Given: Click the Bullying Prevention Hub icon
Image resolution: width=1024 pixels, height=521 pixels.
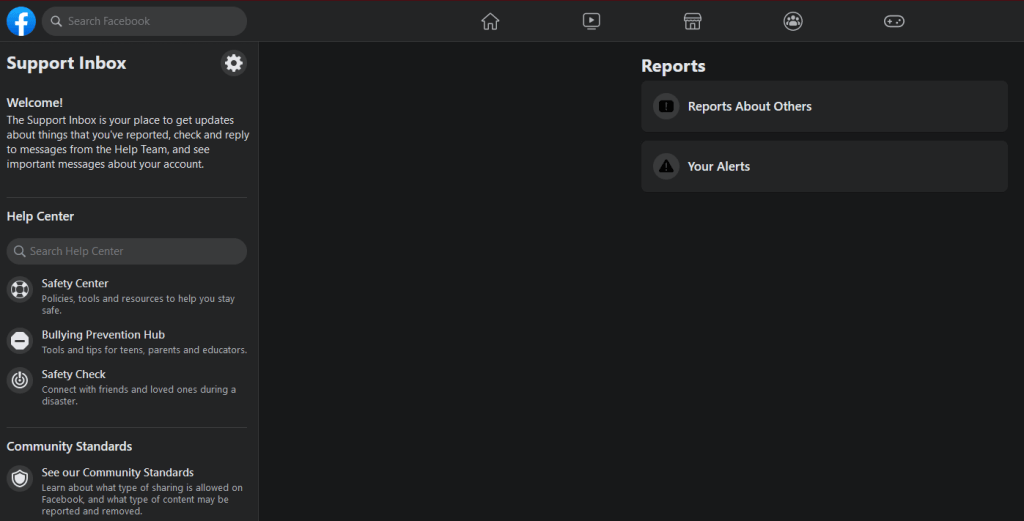Looking at the screenshot, I should 20,340.
